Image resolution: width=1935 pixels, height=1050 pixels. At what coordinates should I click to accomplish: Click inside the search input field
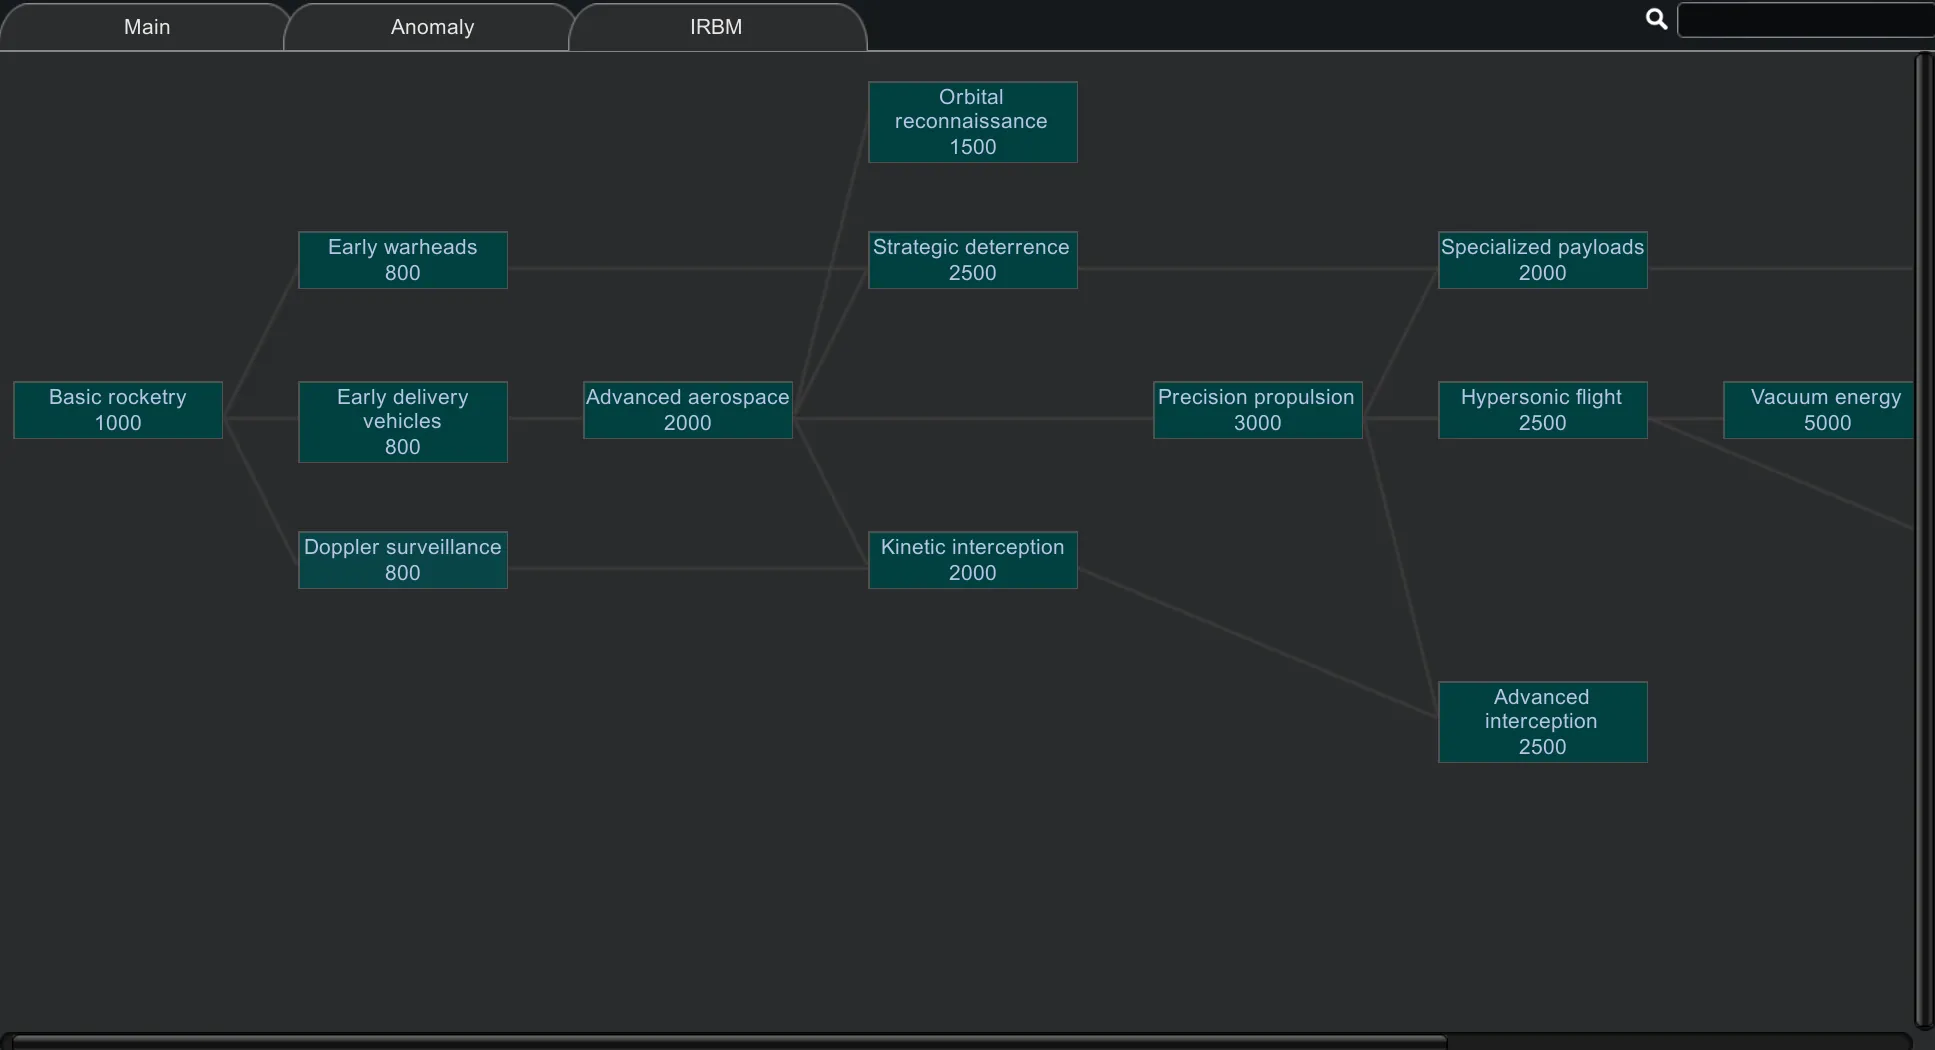point(1805,20)
